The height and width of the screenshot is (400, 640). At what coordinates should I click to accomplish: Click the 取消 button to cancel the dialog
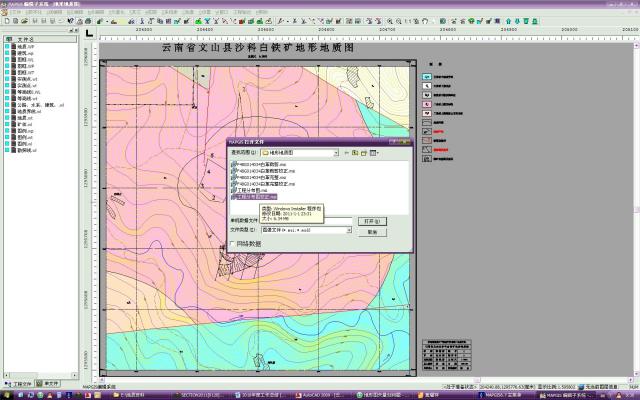point(372,231)
